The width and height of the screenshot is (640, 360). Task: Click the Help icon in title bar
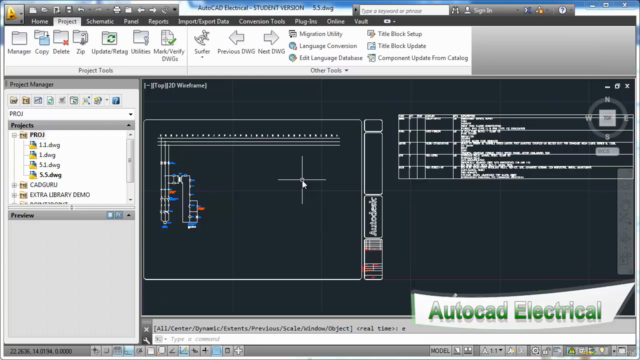click(x=562, y=10)
